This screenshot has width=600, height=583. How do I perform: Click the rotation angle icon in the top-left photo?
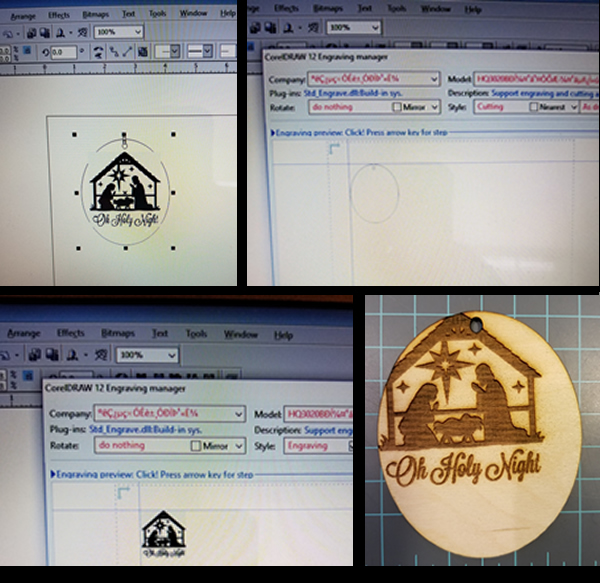46,52
